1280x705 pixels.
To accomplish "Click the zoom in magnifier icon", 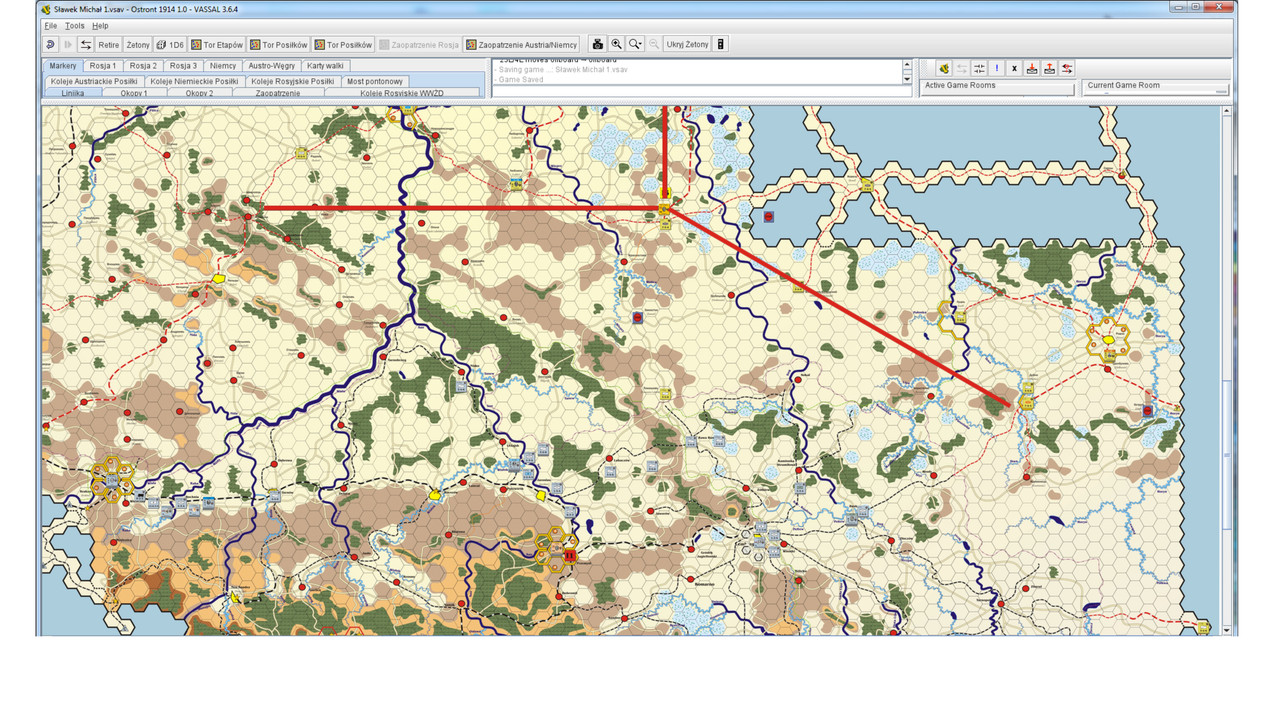I will click(x=617, y=44).
